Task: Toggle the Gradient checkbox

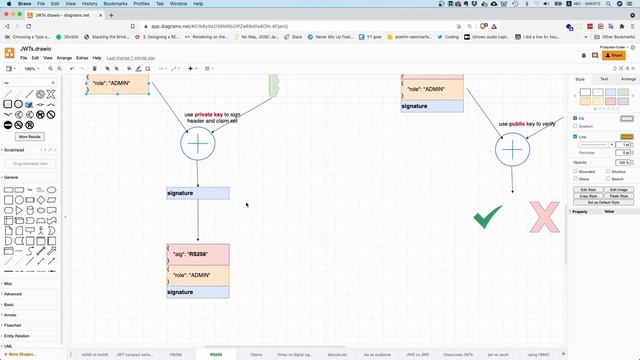Action: tap(575, 126)
